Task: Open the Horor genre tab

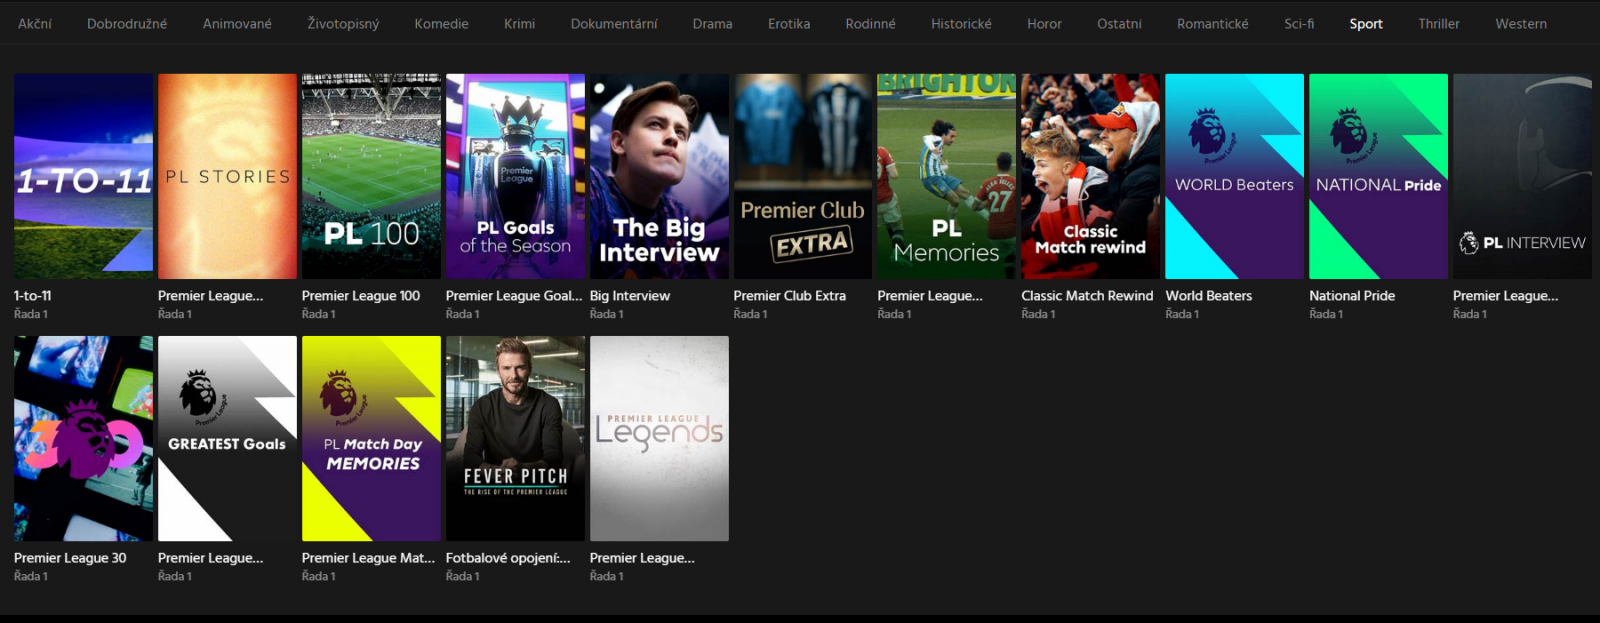Action: click(1044, 24)
